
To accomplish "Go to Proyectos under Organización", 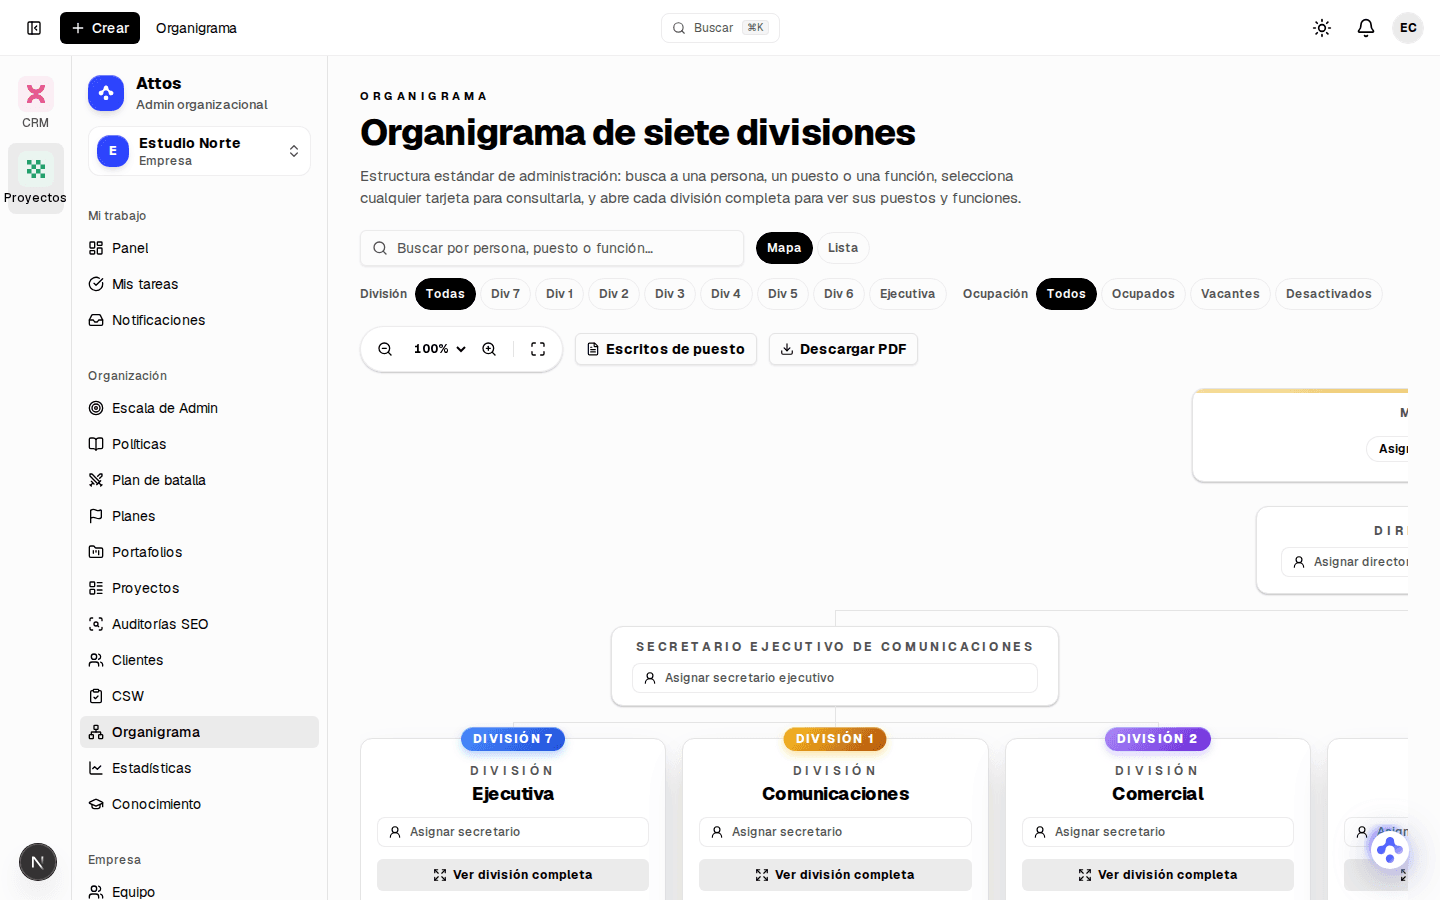I will pos(199,588).
